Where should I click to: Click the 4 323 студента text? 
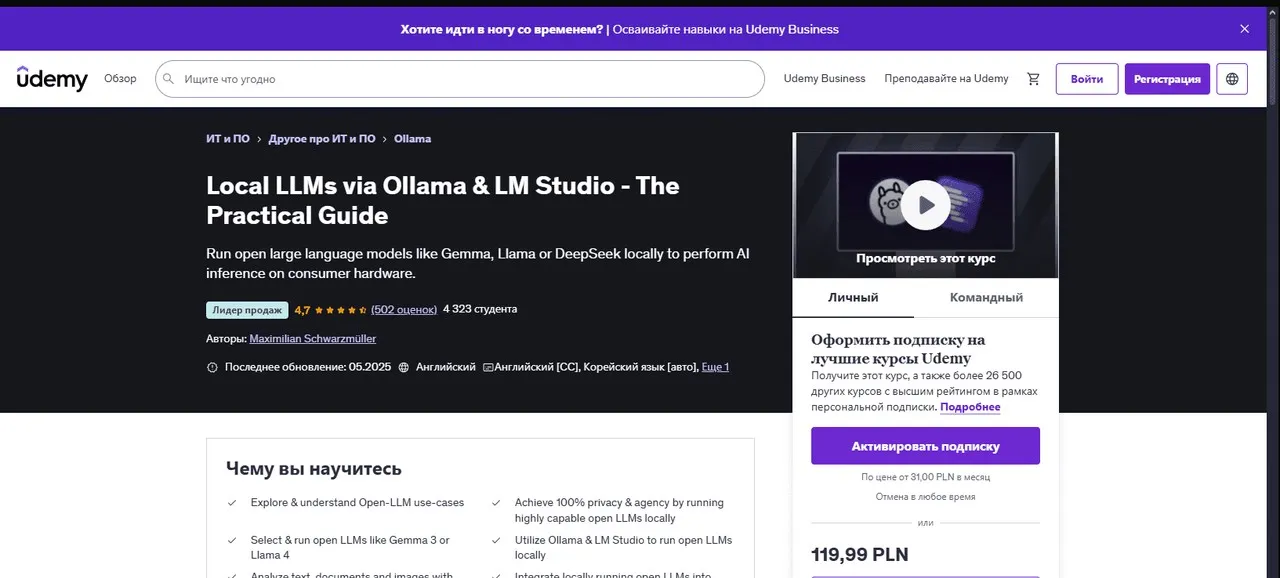click(x=480, y=310)
